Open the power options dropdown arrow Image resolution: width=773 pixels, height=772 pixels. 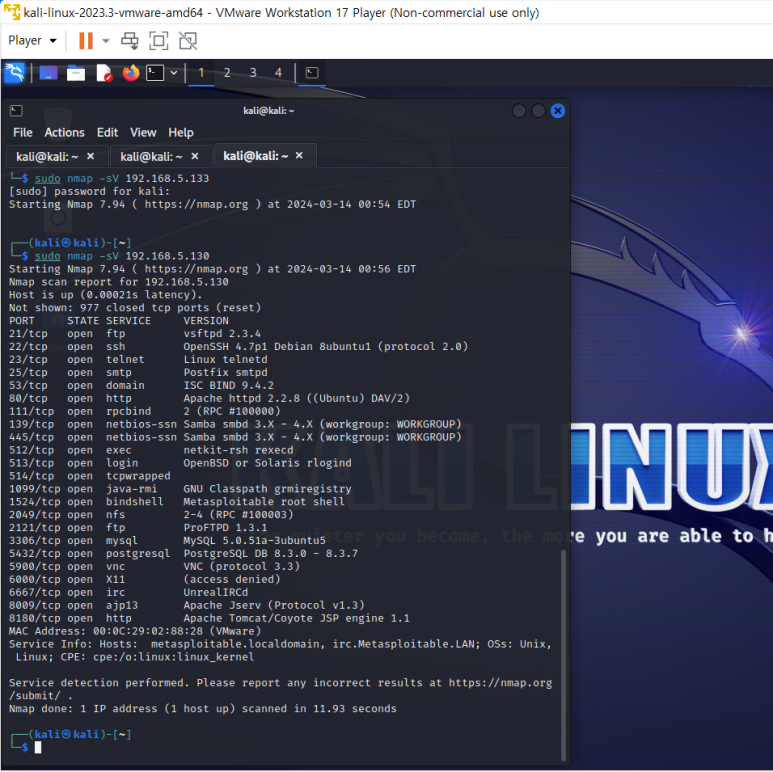pyautogui.click(x=105, y=40)
